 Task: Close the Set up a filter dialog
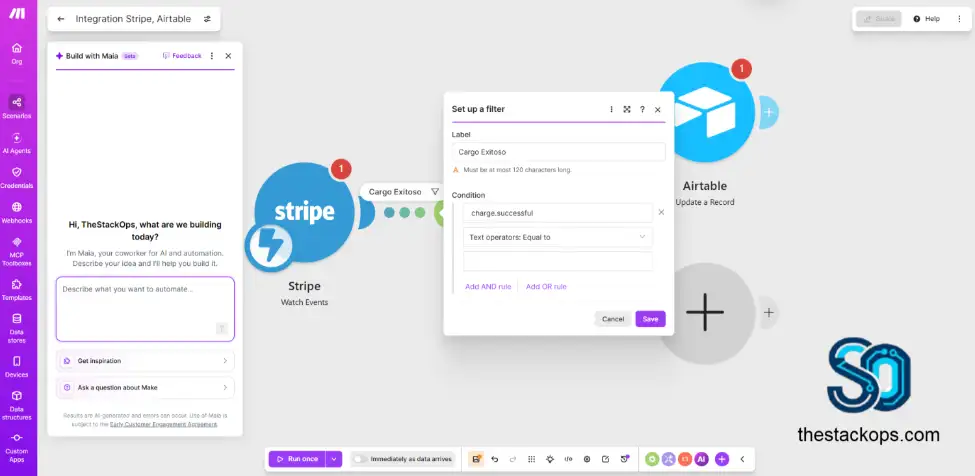click(658, 109)
